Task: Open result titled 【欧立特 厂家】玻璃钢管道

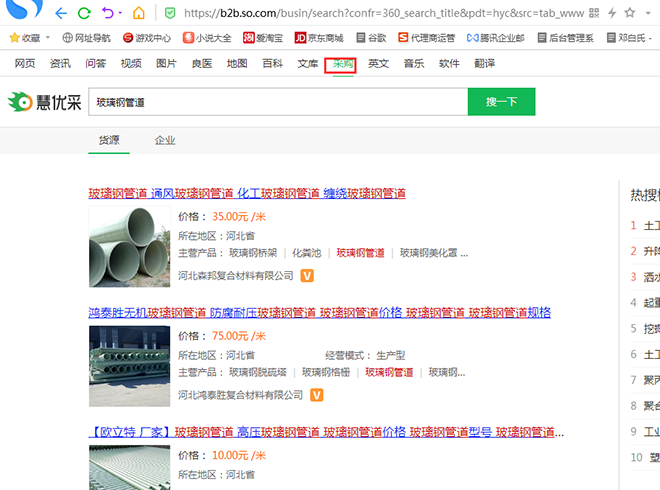Action: pyautogui.click(x=326, y=432)
